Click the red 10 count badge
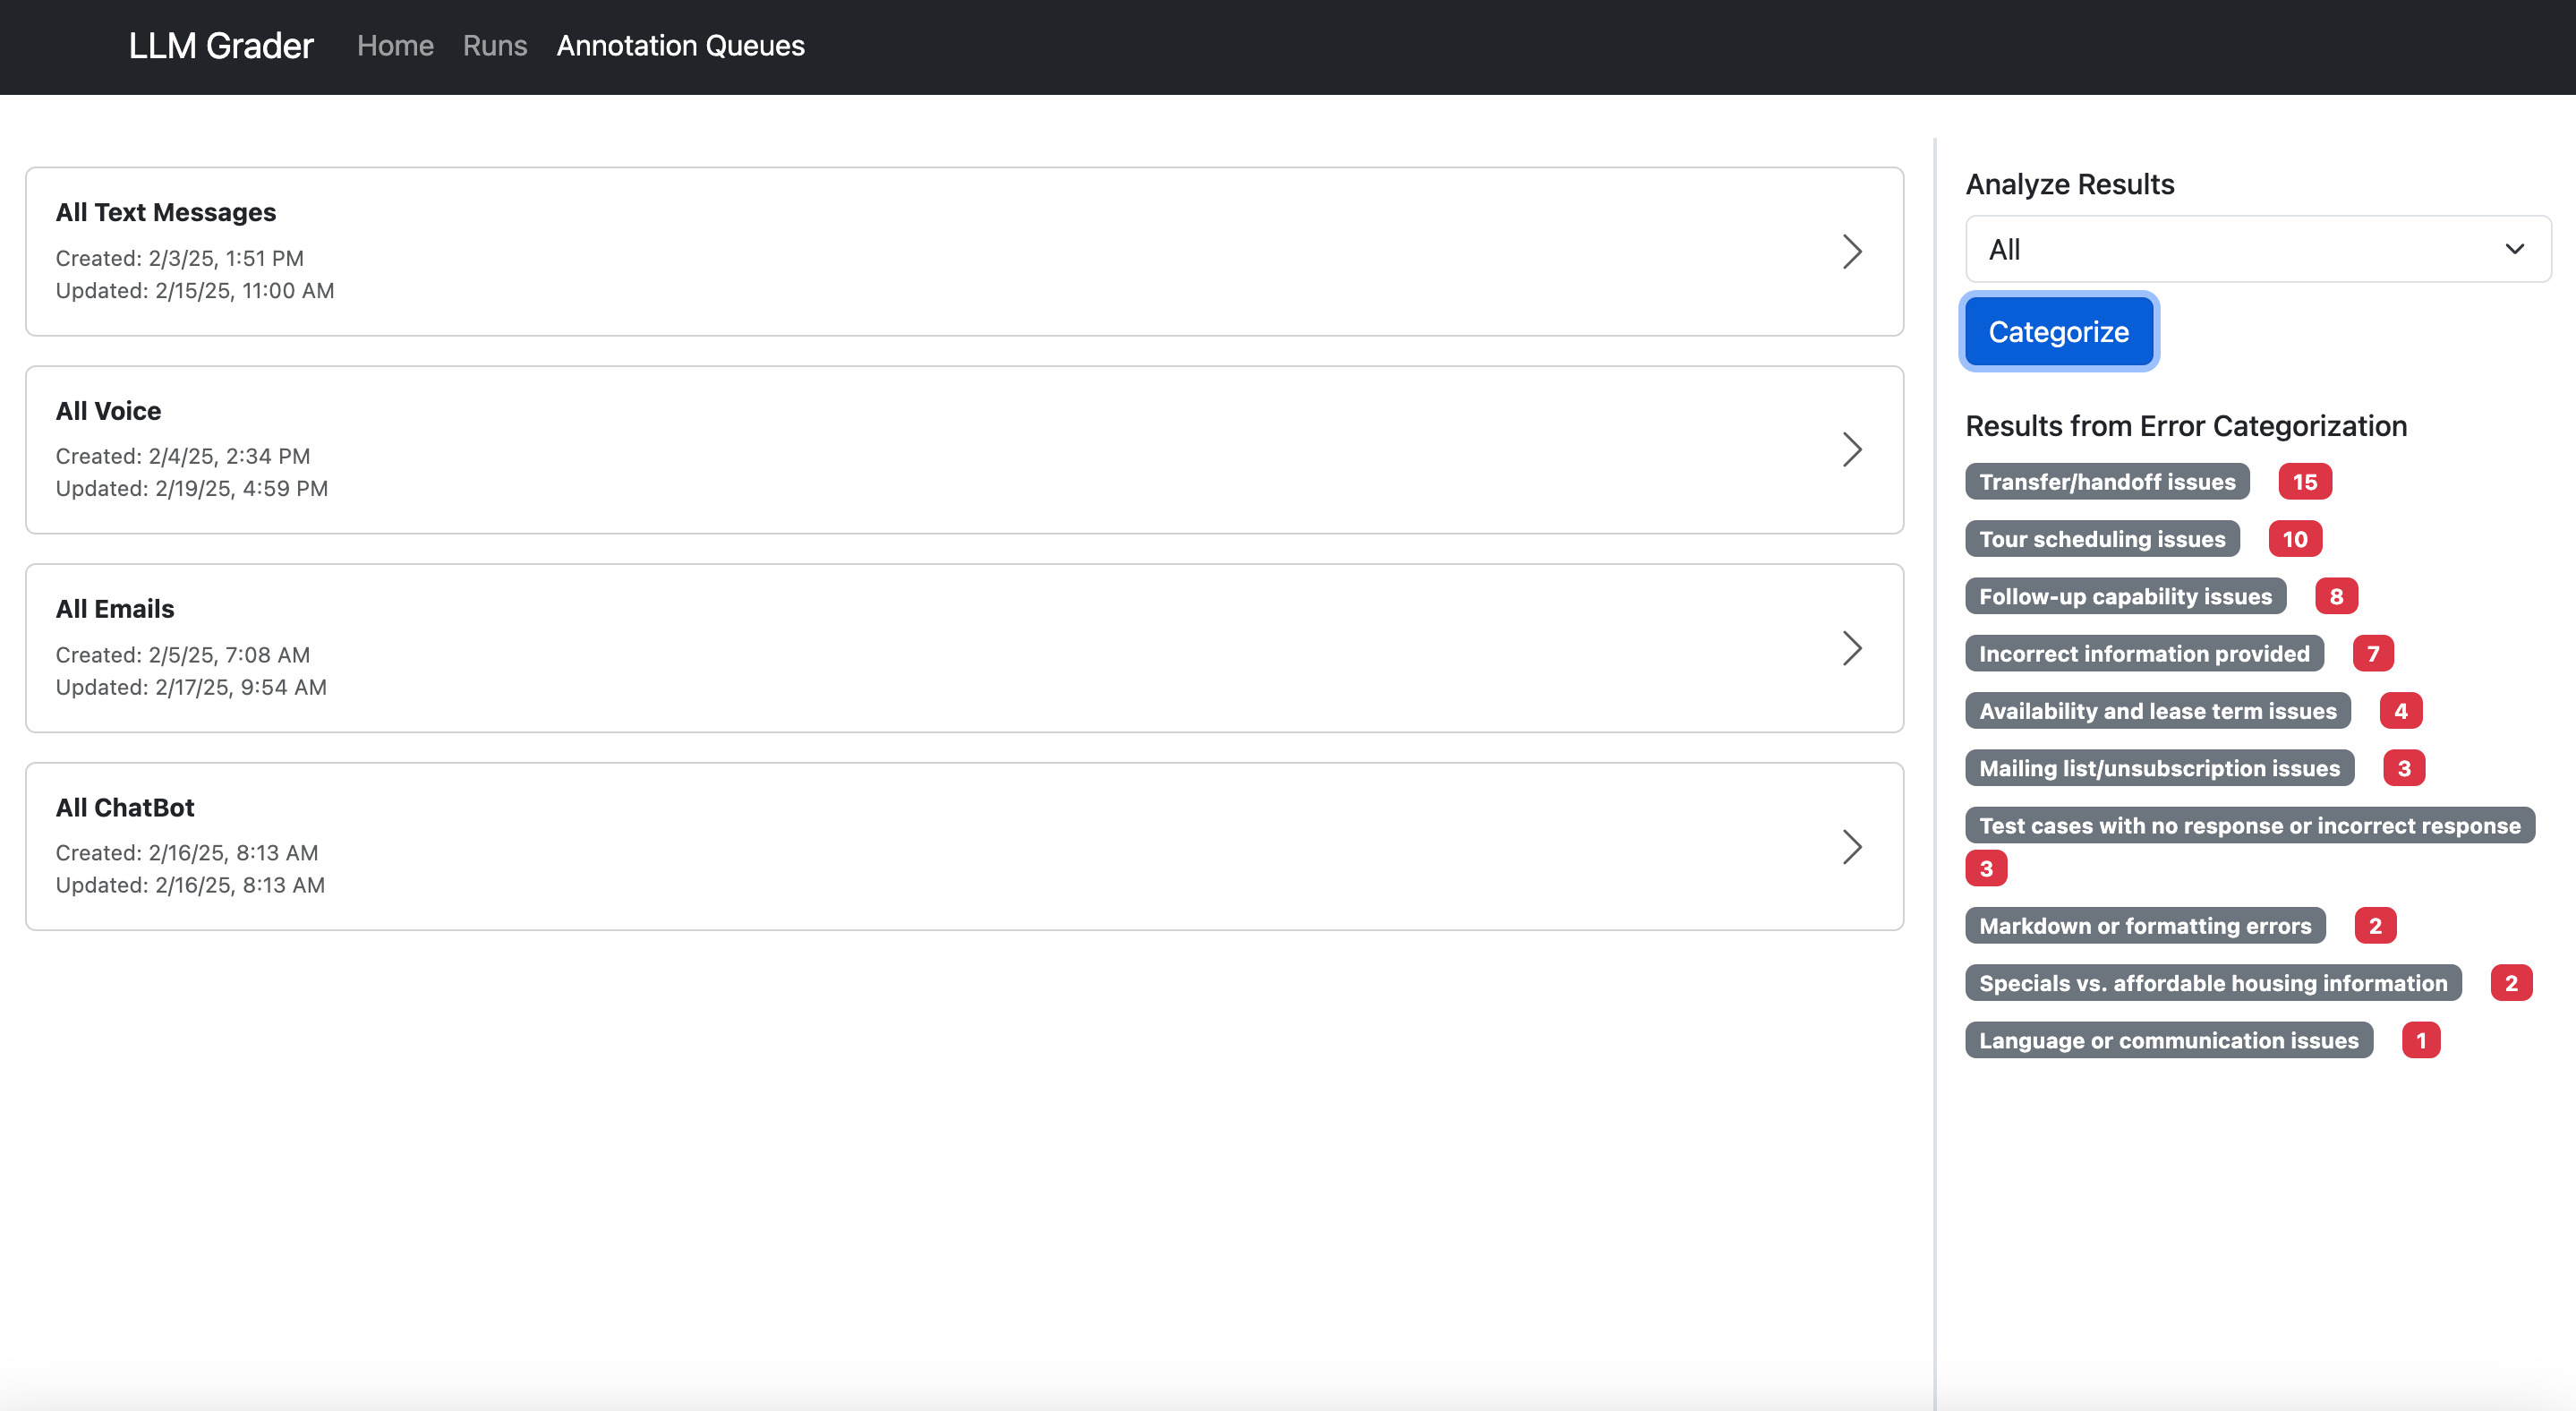The image size is (2576, 1411). pyautogui.click(x=2294, y=539)
